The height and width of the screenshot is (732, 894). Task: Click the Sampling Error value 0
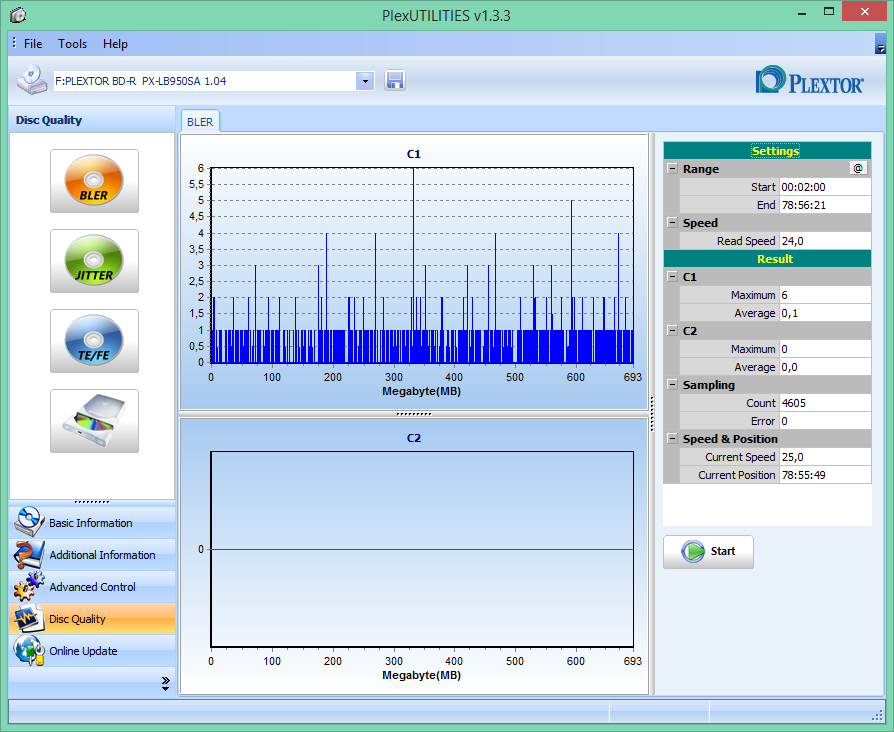(825, 421)
